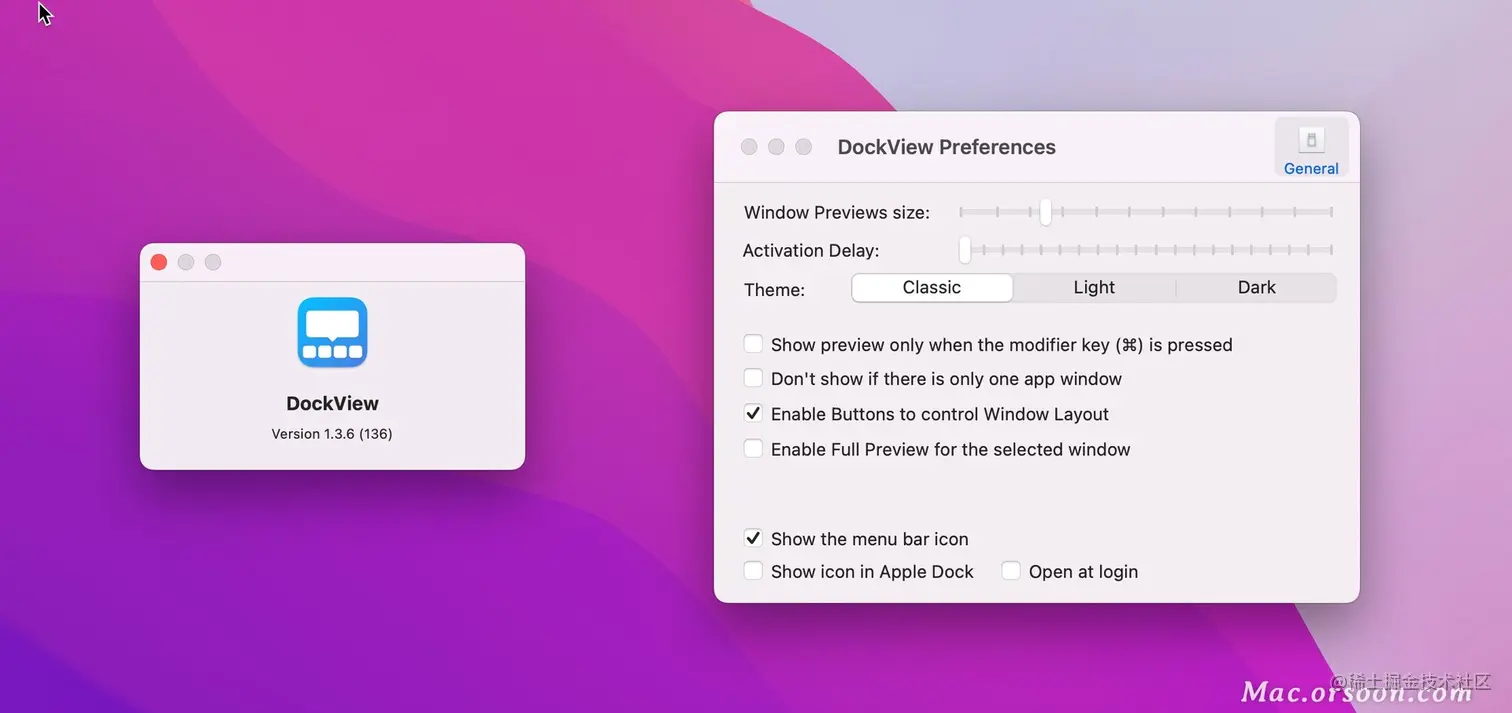Screen dimensions: 1512x713
Task: Select the Classic theme
Action: coord(932,288)
